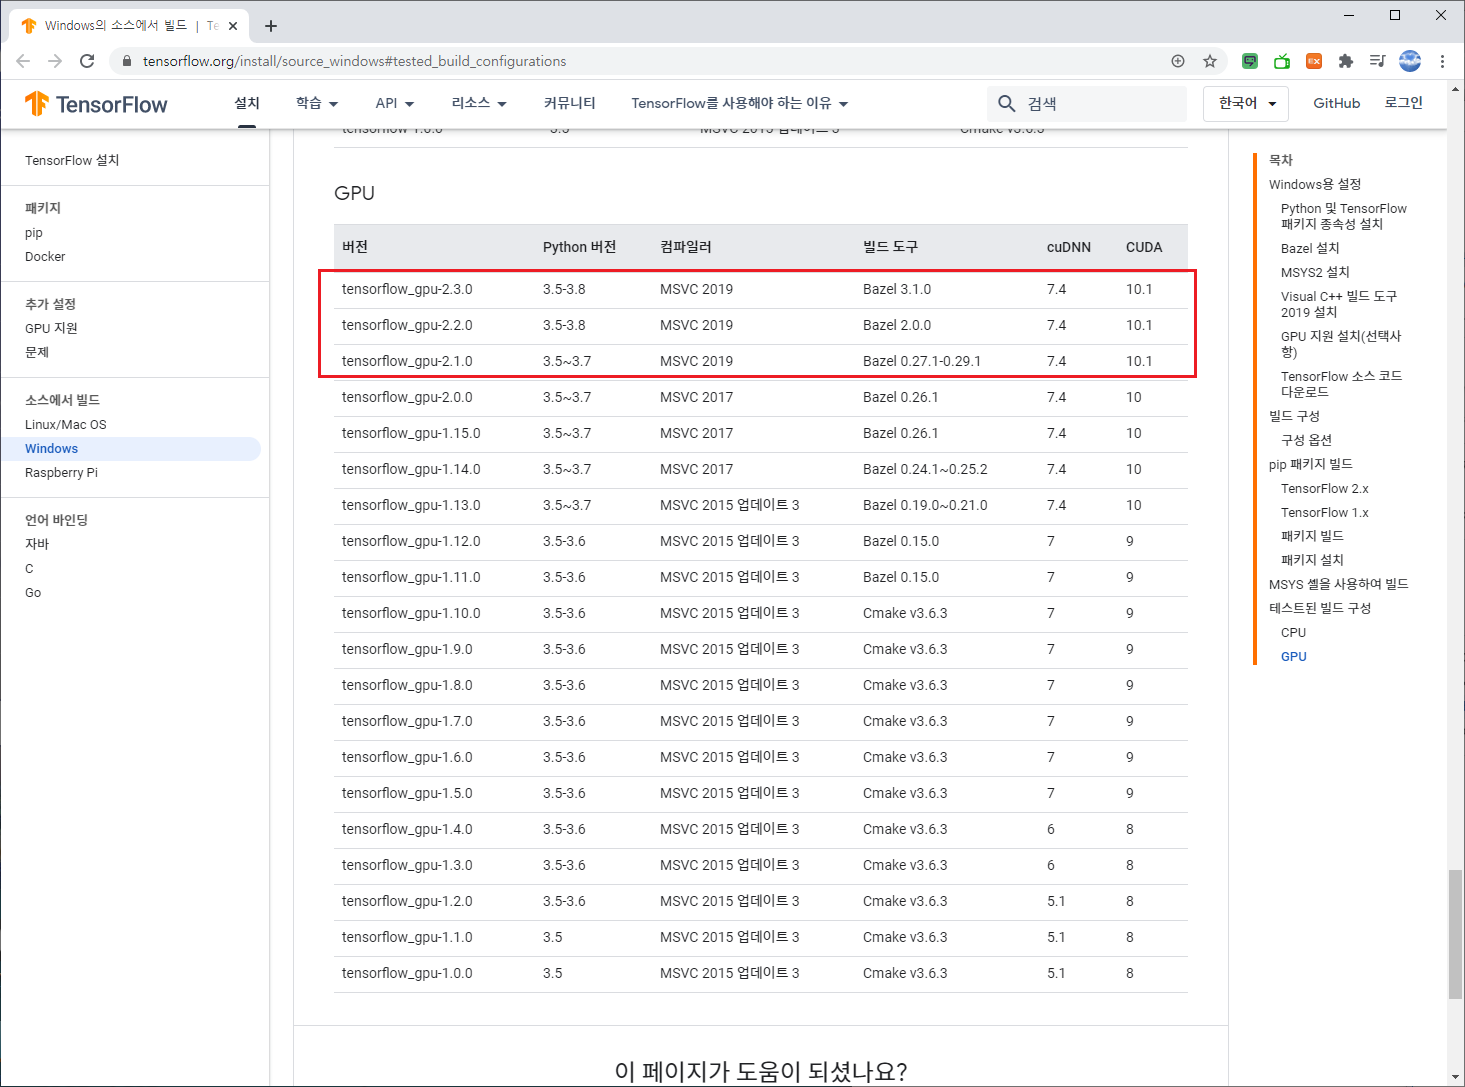Jump to 빌드 구성 in contents
This screenshot has height=1087, width=1465.
[1294, 416]
